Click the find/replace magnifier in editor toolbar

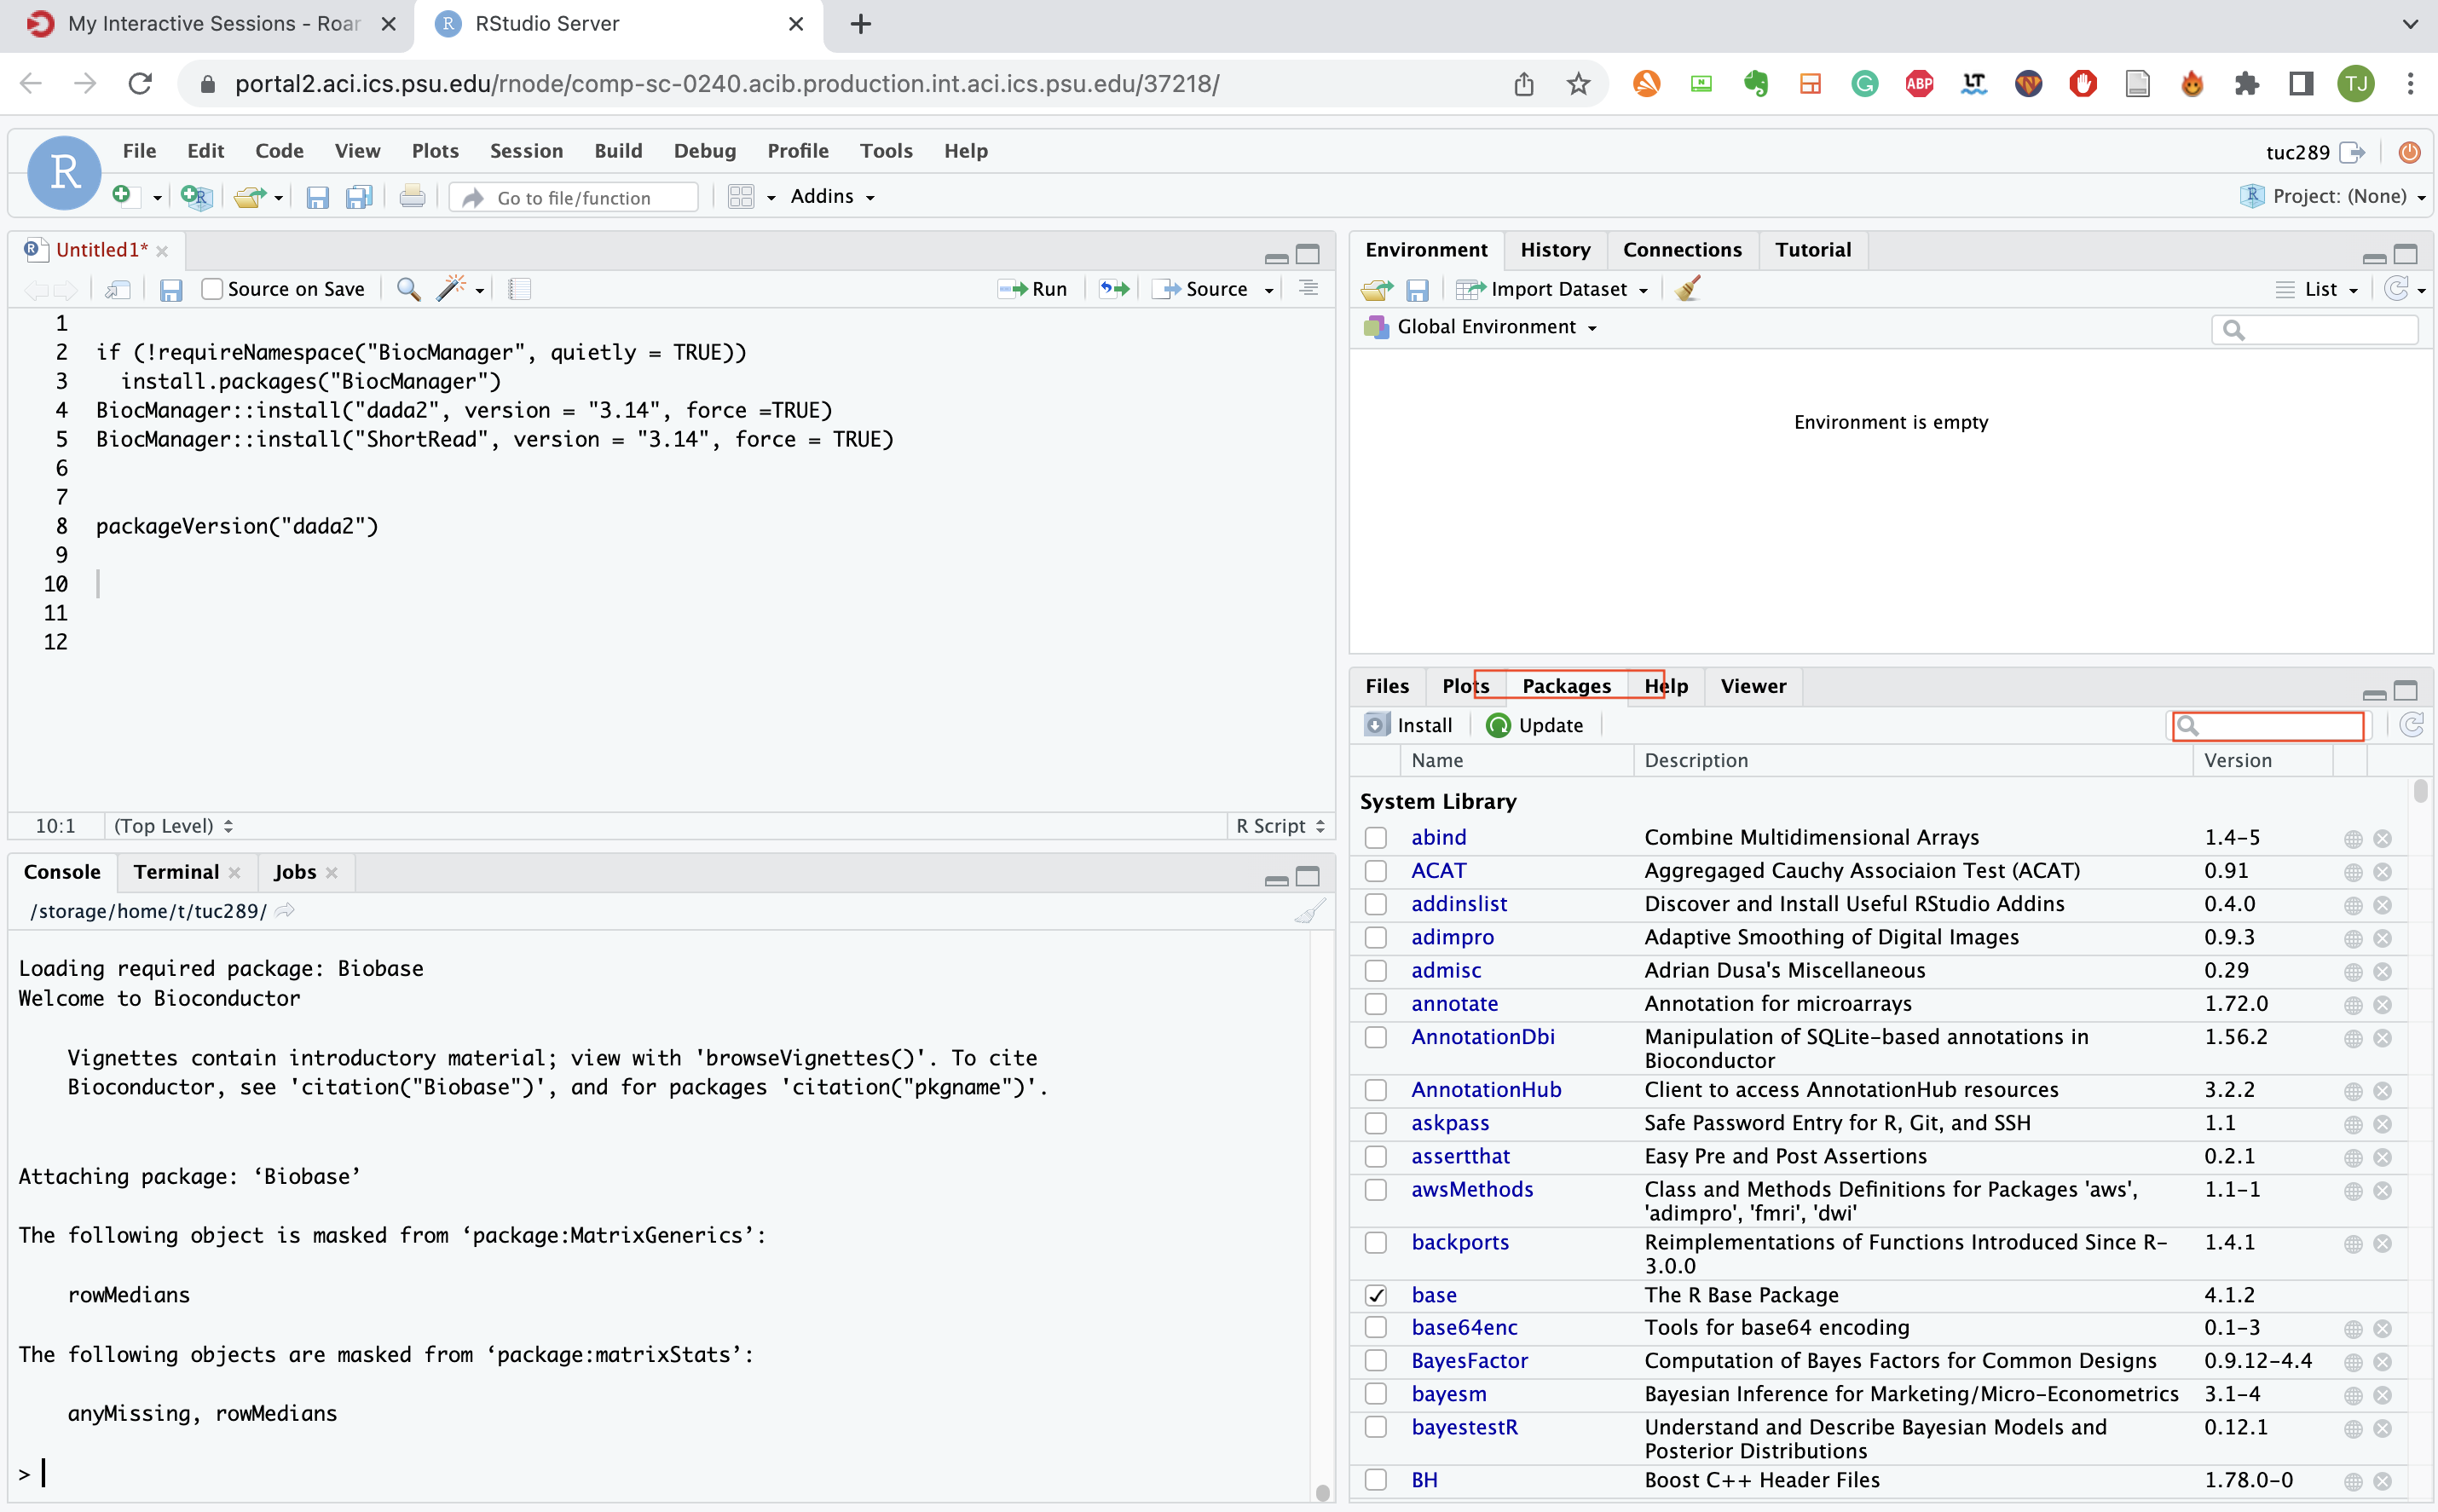(x=408, y=289)
